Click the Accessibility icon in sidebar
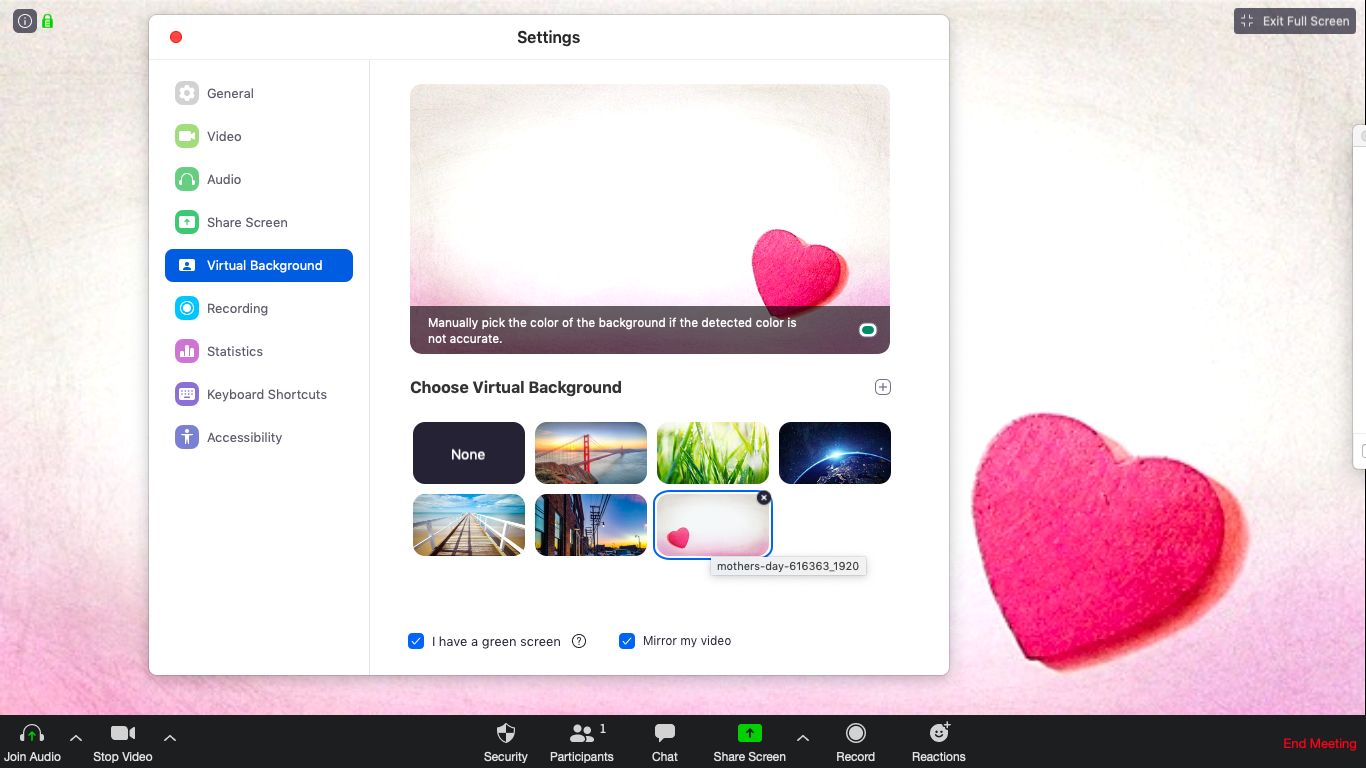The image size is (1366, 768). coord(187,437)
